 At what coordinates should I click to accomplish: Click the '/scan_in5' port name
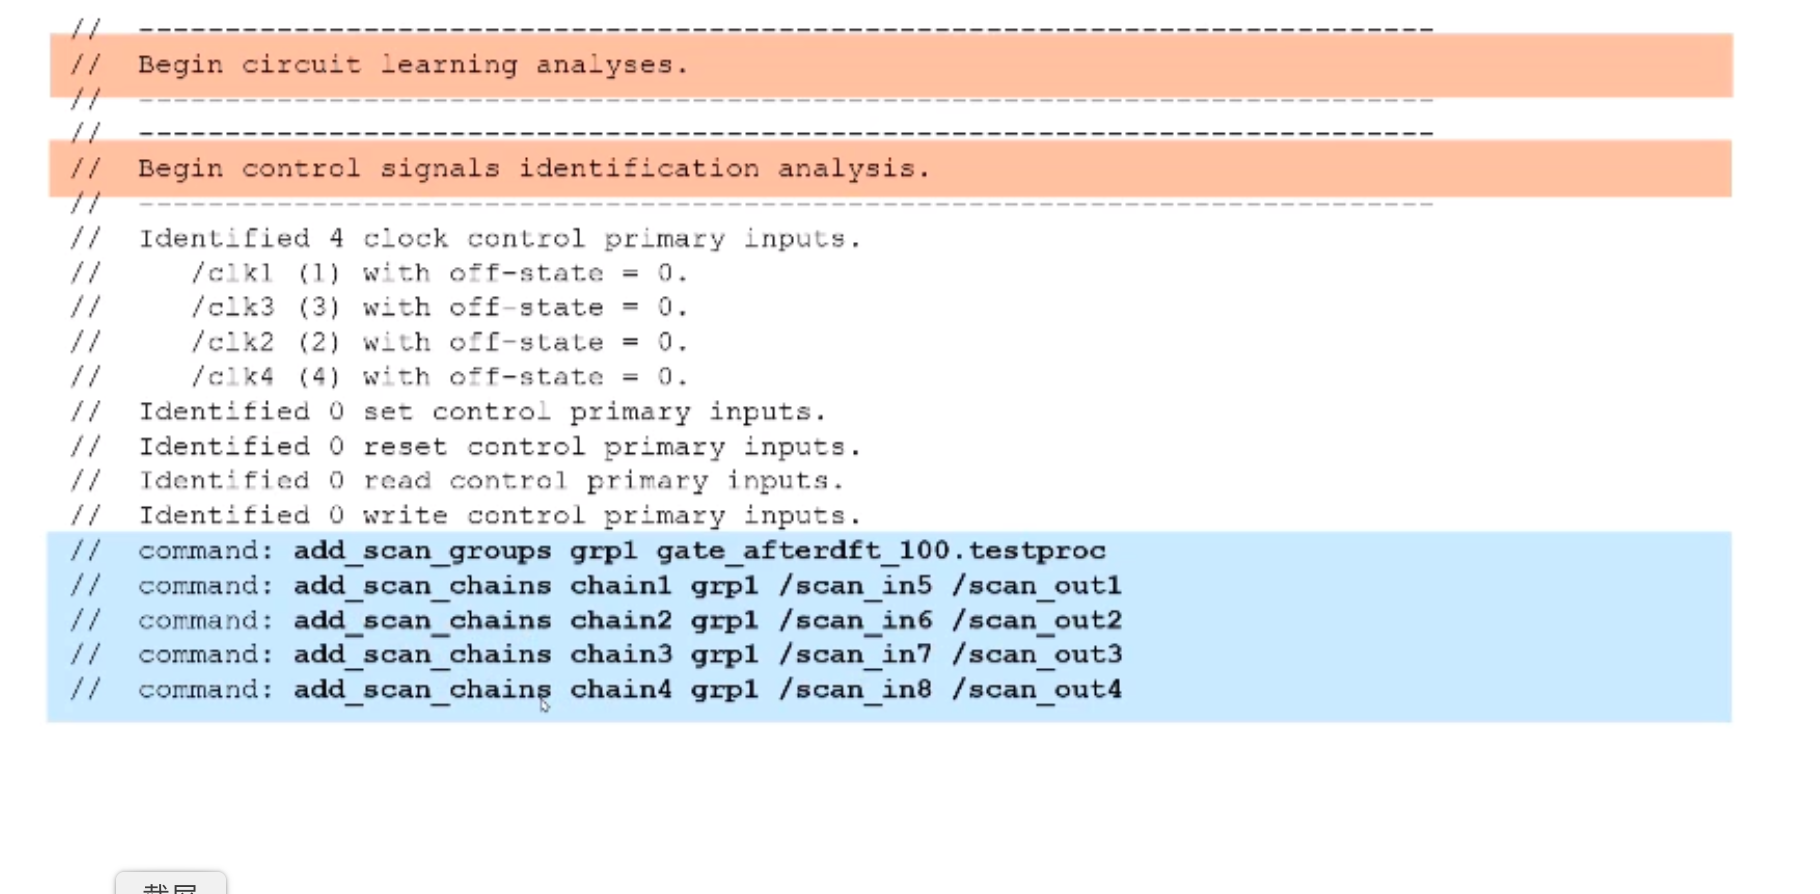(856, 586)
